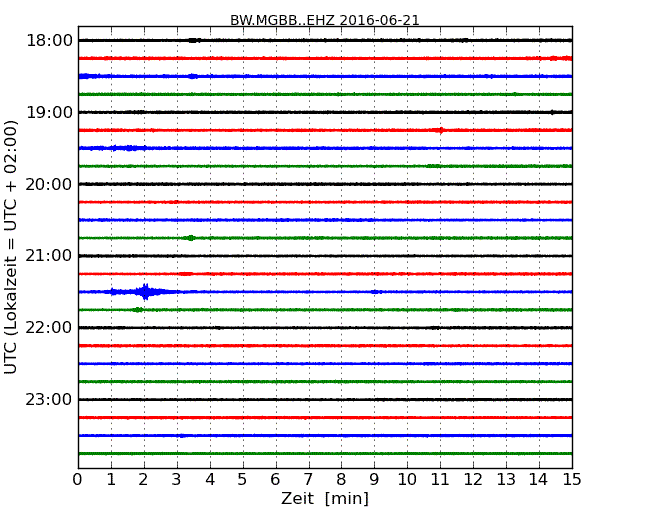This screenshot has height=520, width=650.
Task: Click x-axis tick label 12
Action: (x=473, y=480)
